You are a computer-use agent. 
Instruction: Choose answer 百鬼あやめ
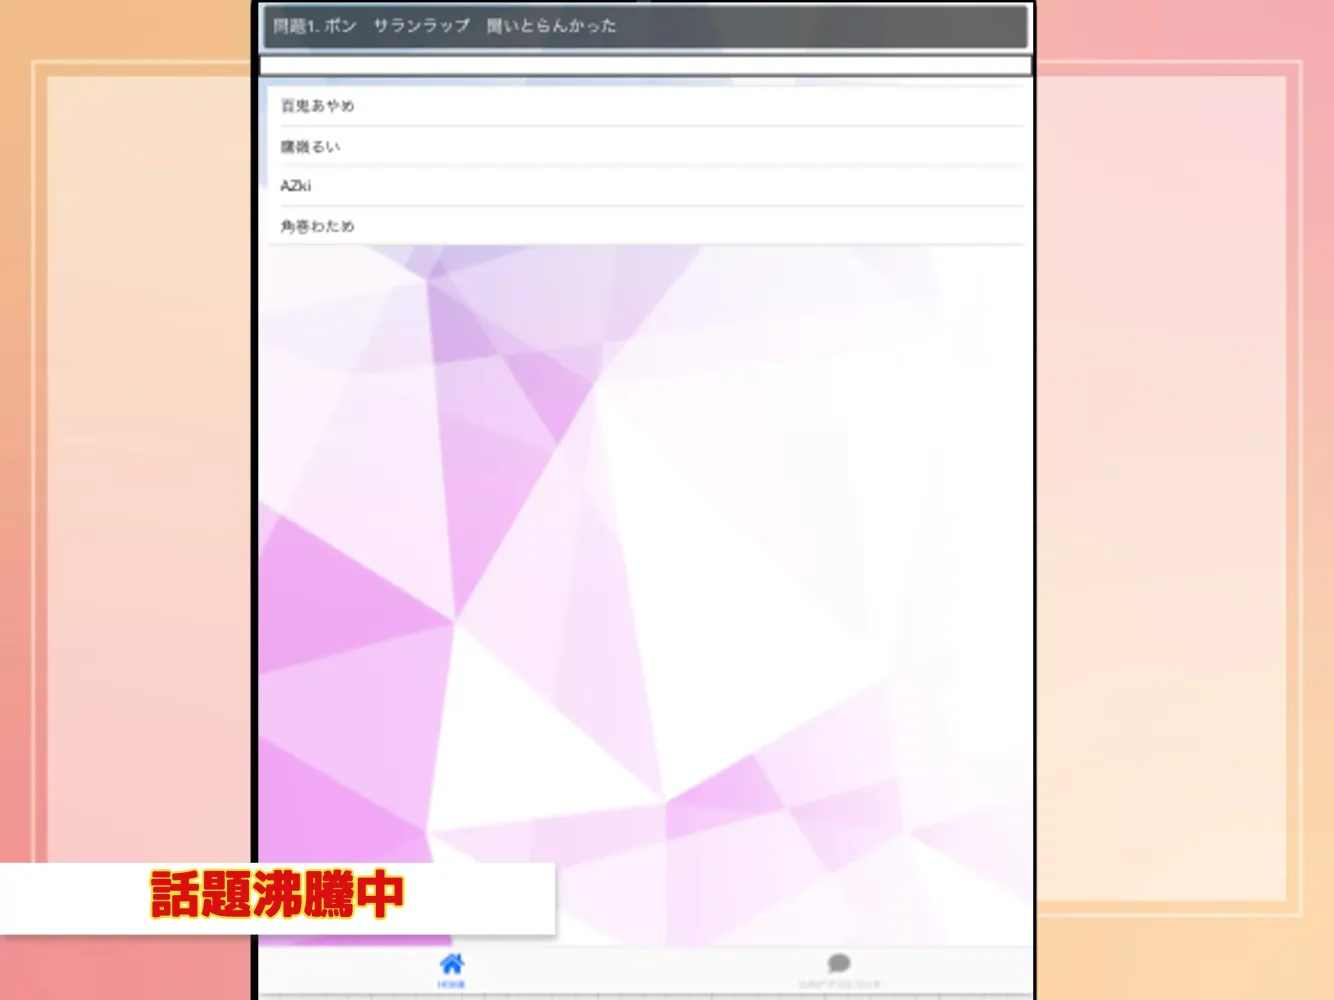click(x=317, y=106)
